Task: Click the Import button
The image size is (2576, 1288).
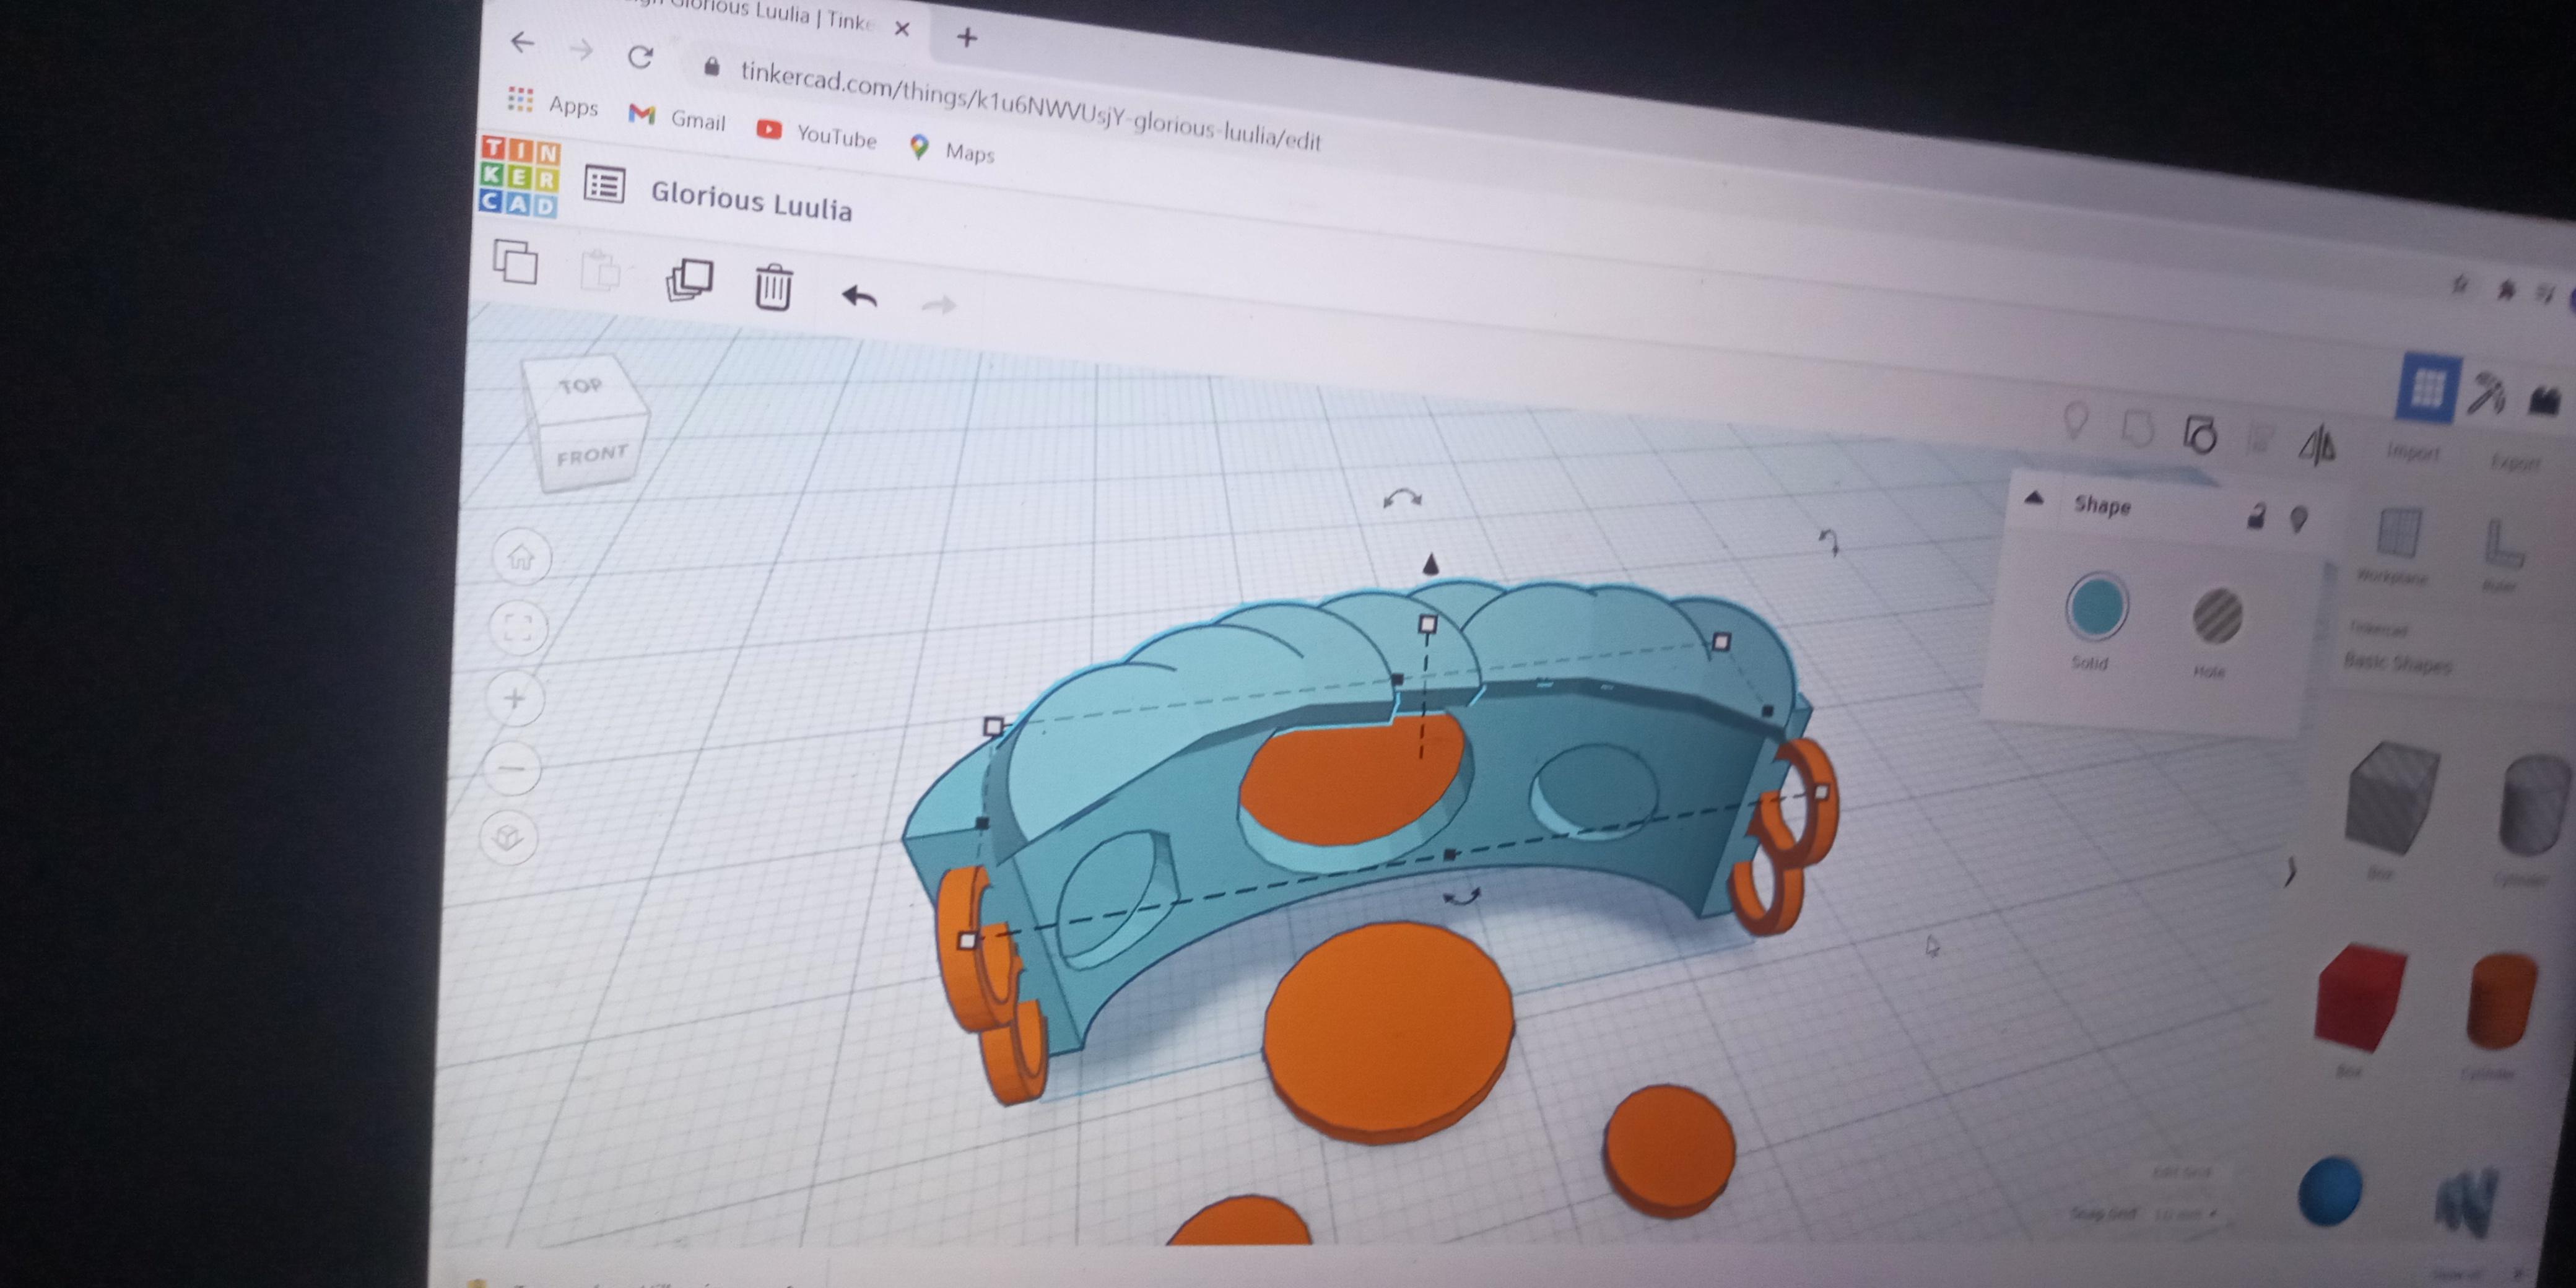Action: pyautogui.click(x=2414, y=452)
